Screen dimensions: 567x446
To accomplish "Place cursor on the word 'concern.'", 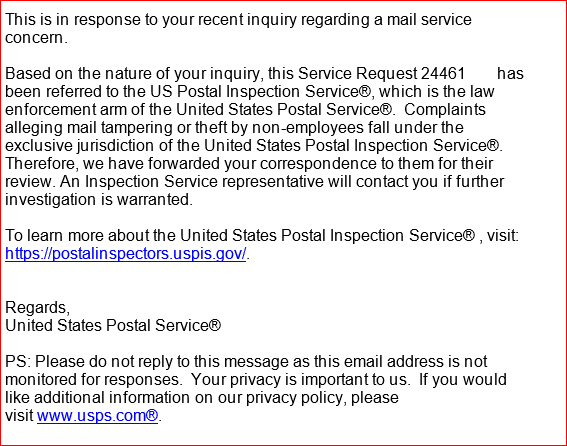I will (36, 38).
